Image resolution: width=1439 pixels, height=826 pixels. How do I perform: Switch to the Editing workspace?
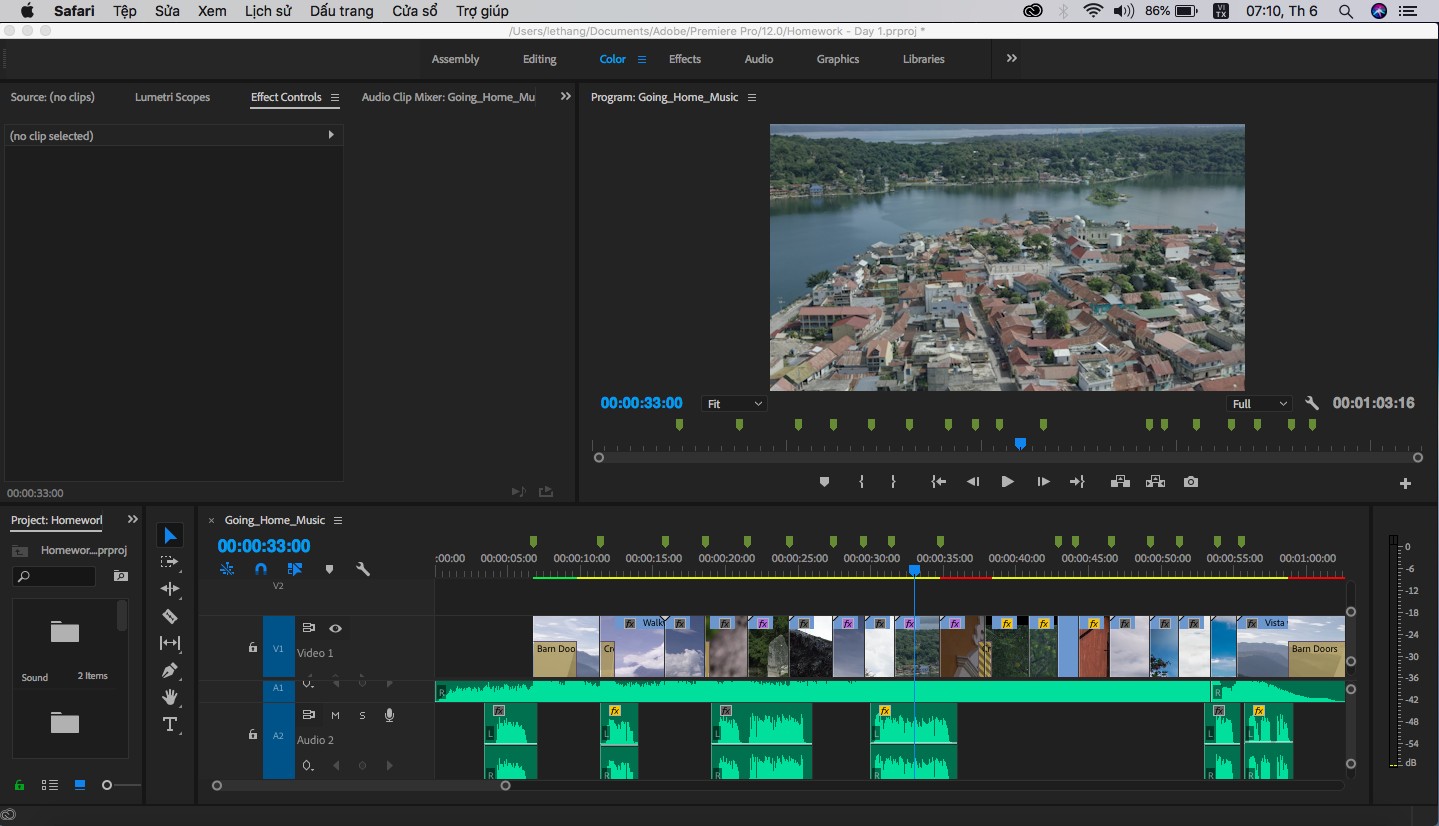pyautogui.click(x=539, y=59)
